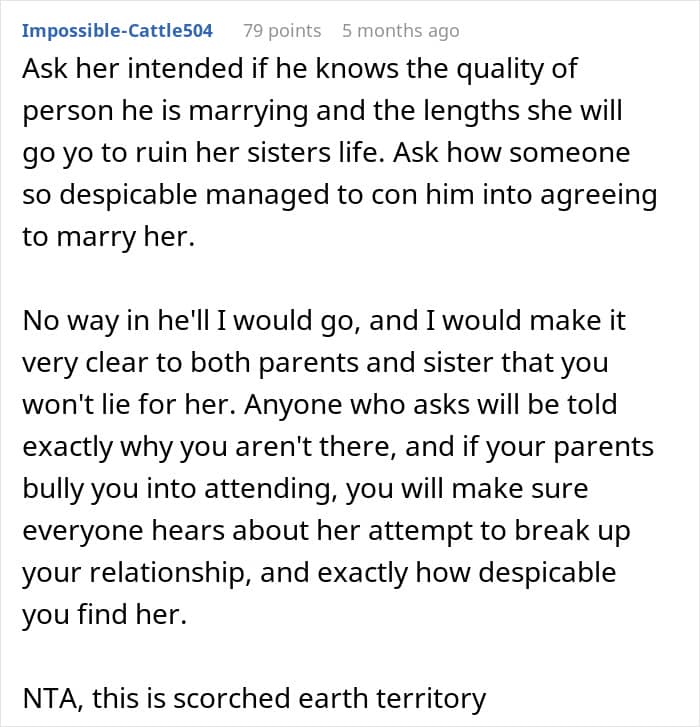Screen dimensions: 700x727
Task: Select the line 'very clear to both parents'
Action: pyautogui.click(x=315, y=364)
